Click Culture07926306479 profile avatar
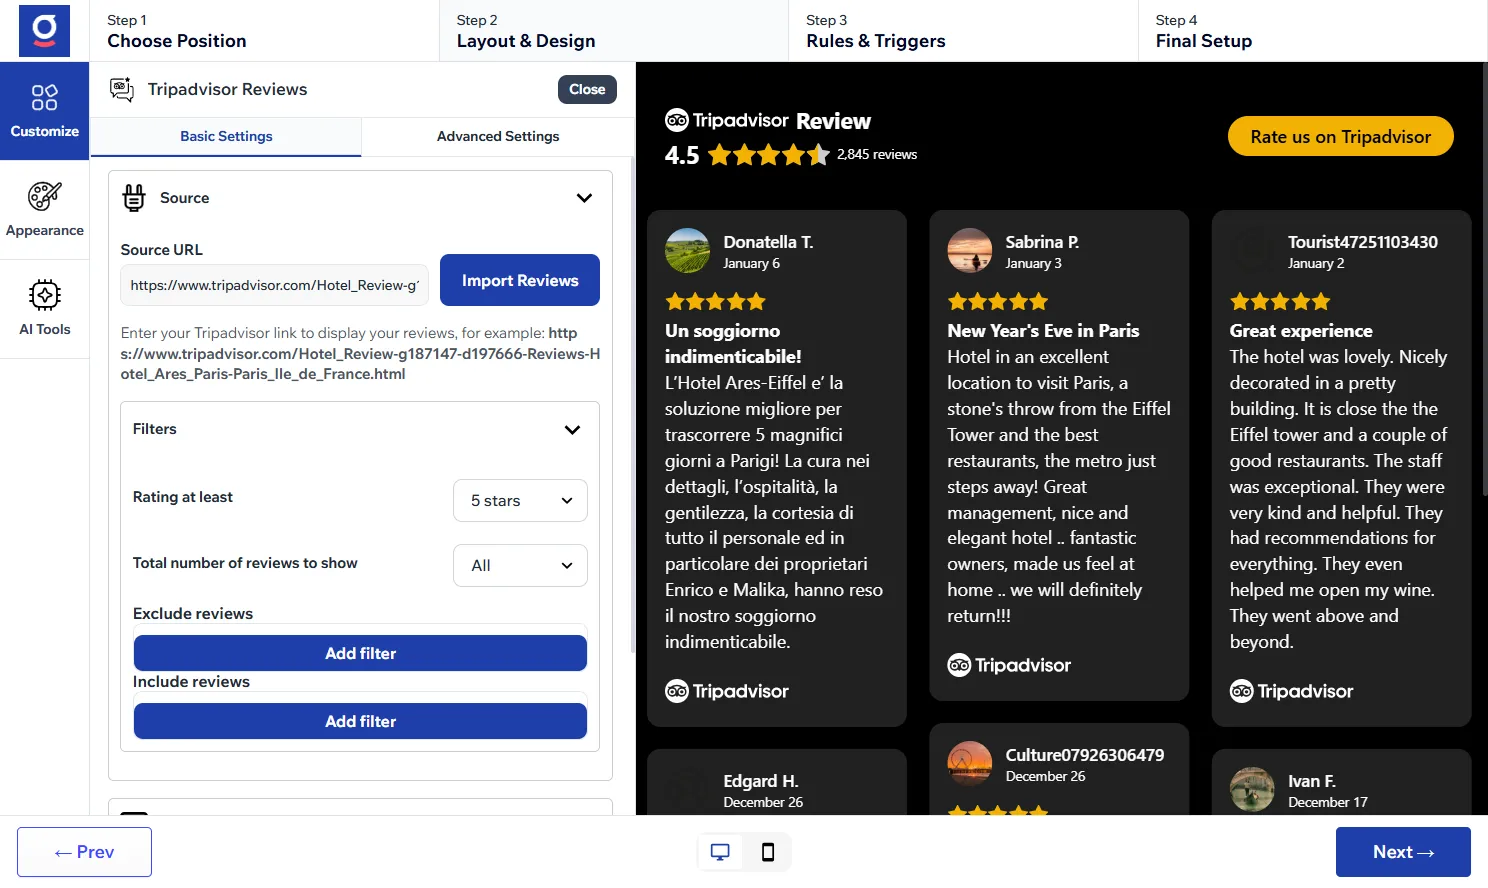 coord(969,764)
